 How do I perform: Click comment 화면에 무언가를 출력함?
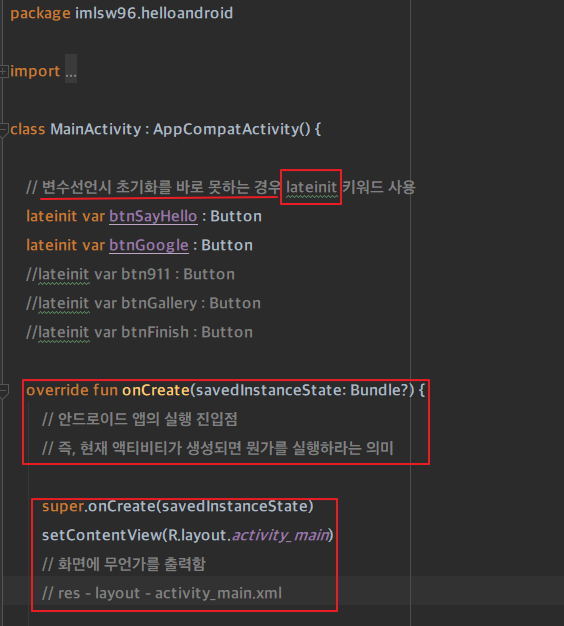pos(124,565)
